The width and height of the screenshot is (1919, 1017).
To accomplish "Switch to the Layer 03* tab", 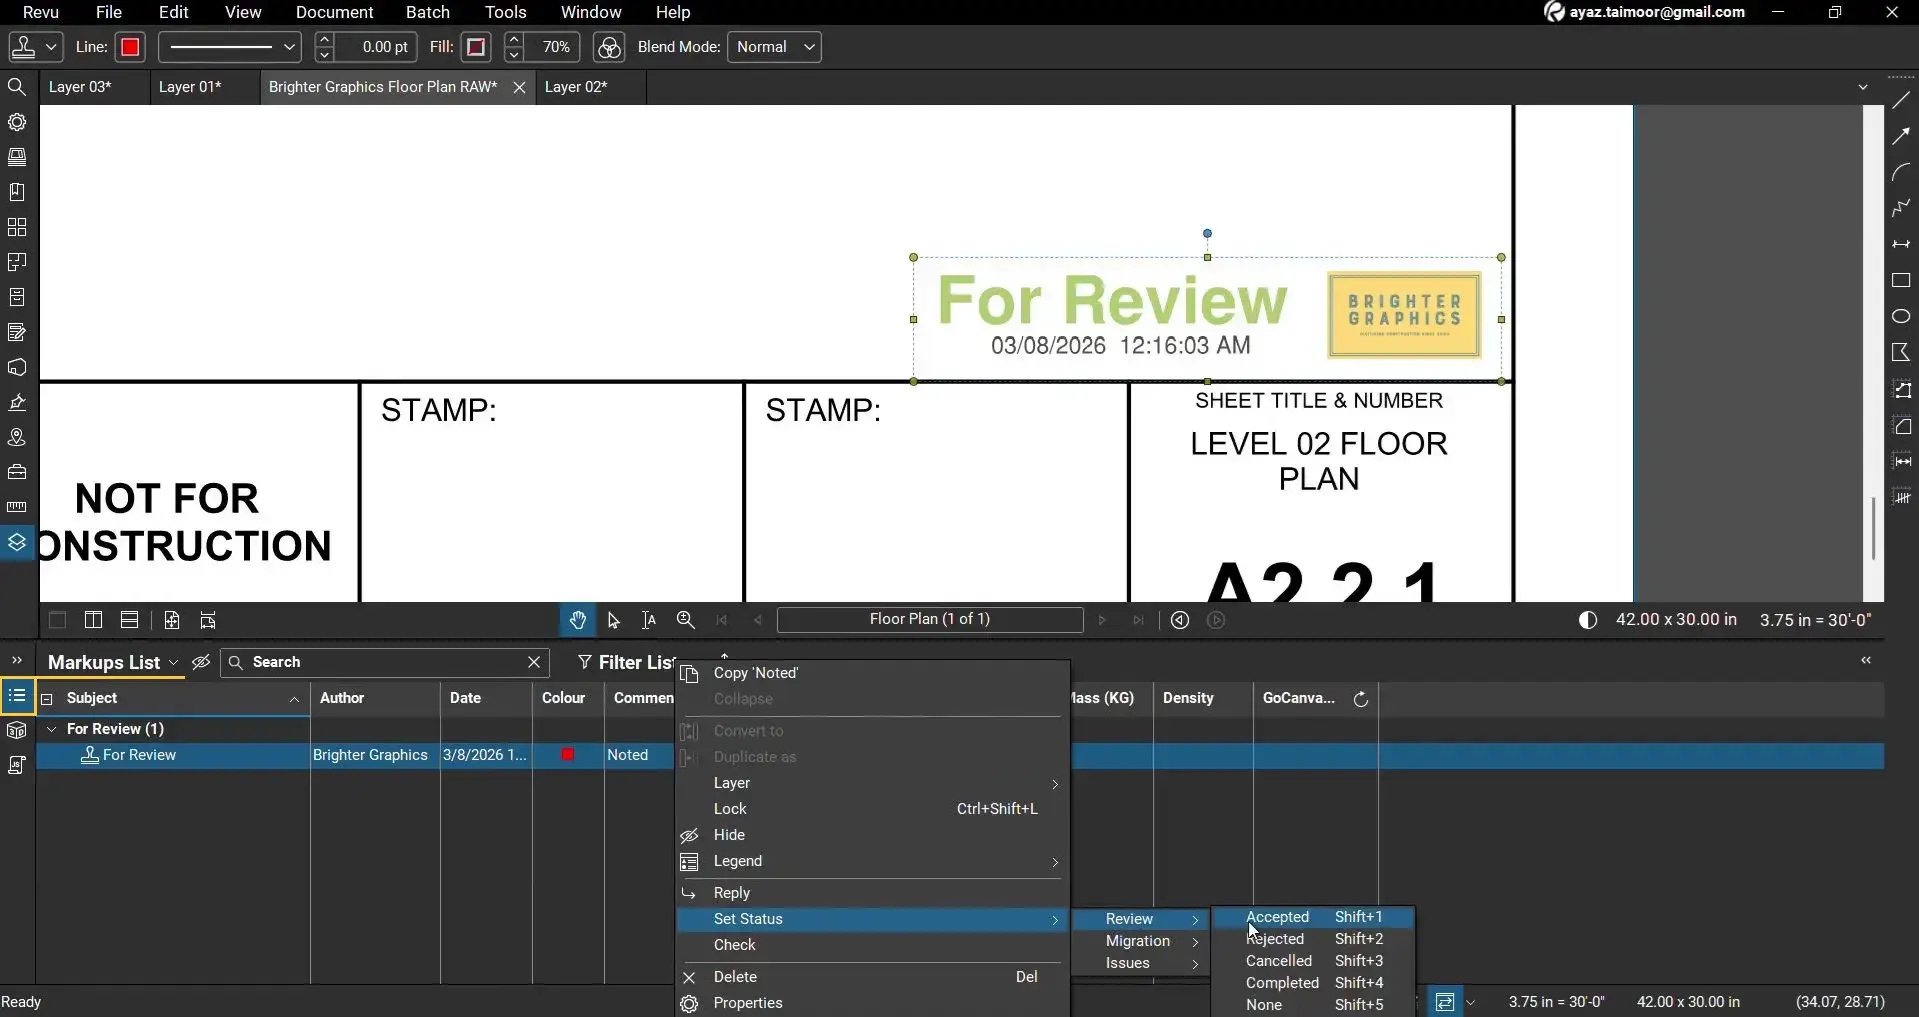I will pyautogui.click(x=80, y=87).
